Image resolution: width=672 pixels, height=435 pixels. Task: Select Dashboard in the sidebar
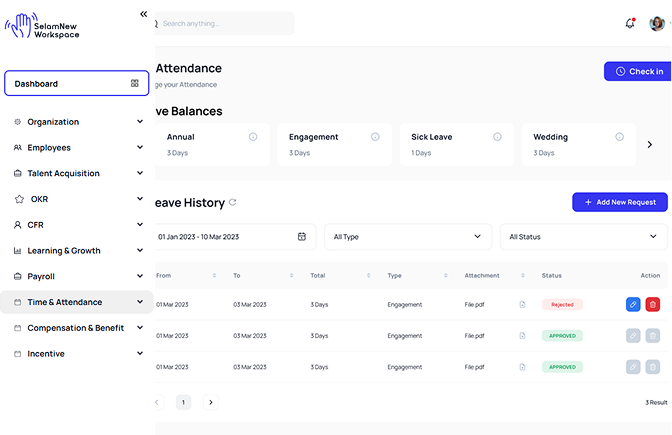[x=76, y=84]
